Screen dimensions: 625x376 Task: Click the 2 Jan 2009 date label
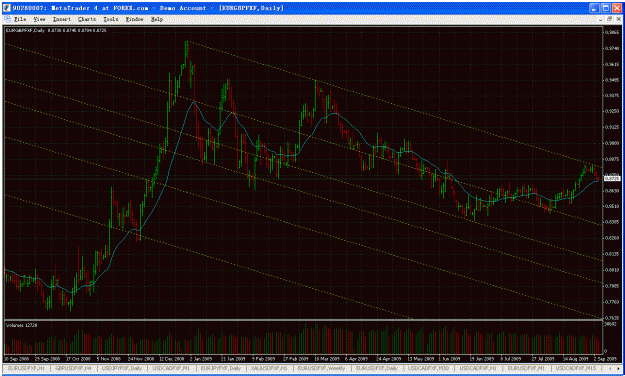click(201, 358)
